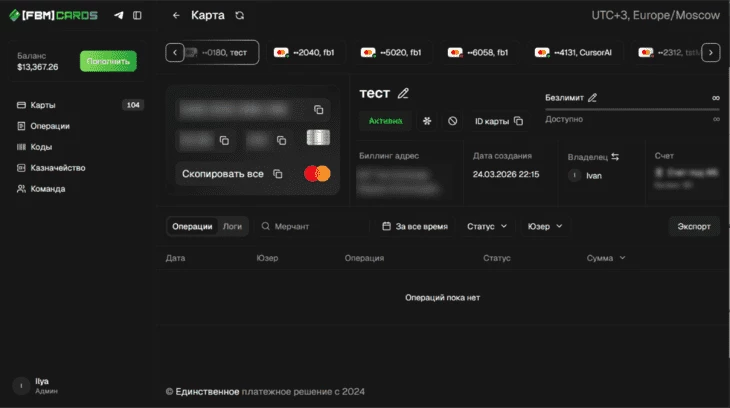Switch to the Логи tab
Screen dimensions: 730x408
pos(232,226)
